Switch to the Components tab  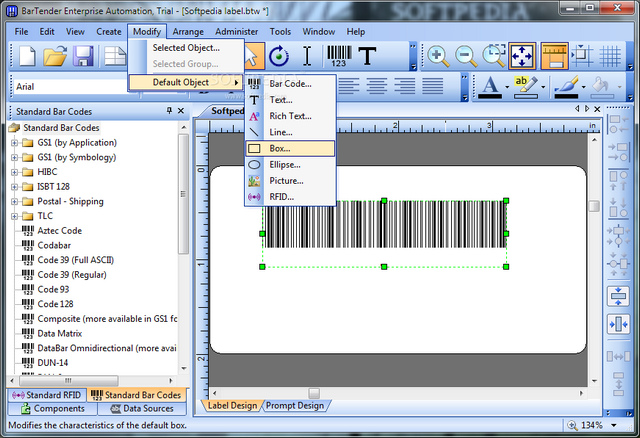click(x=52, y=409)
